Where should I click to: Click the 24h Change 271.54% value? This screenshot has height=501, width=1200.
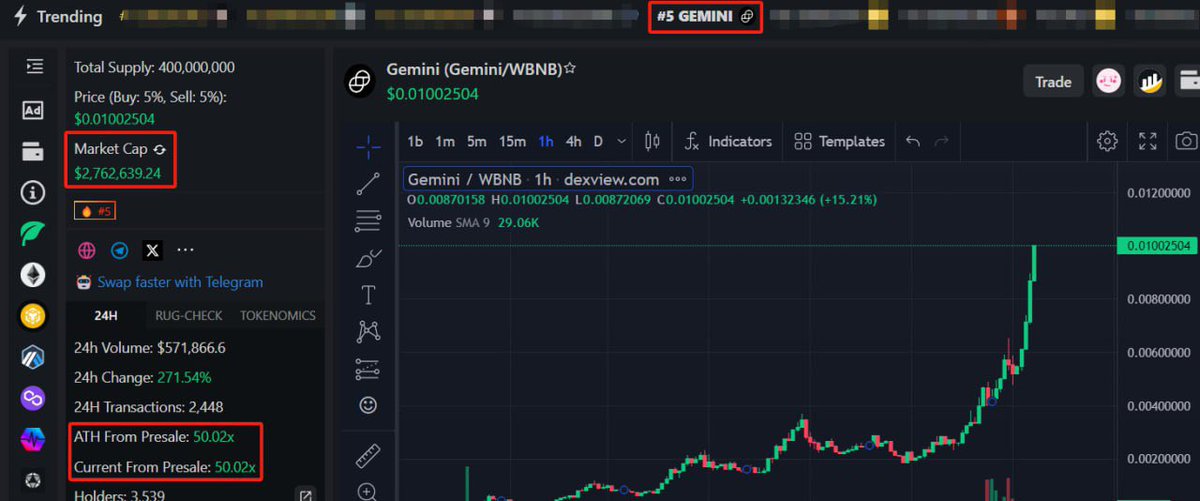[184, 378]
